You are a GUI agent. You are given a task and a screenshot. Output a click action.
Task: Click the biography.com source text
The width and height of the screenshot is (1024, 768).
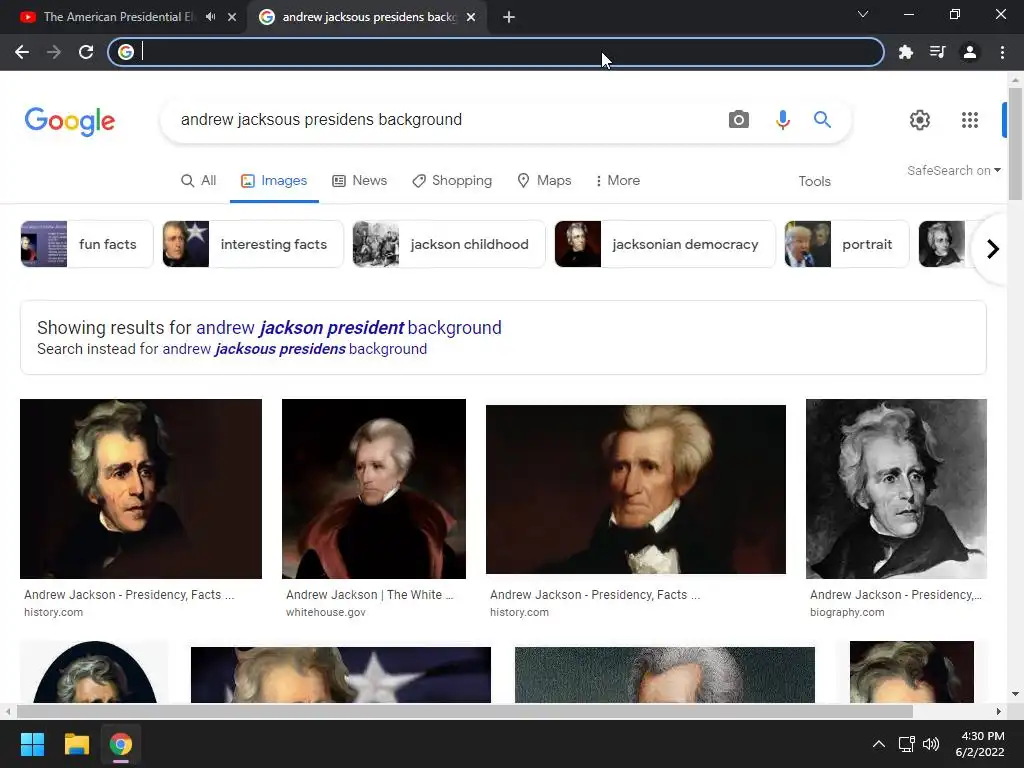click(x=847, y=613)
